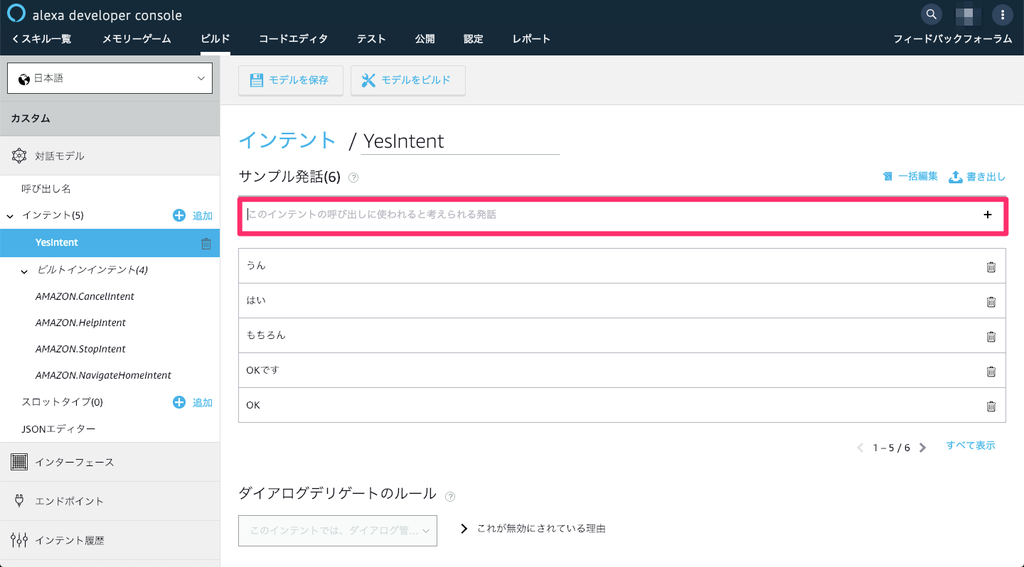
Task: Go to previous utterance page
Action: pos(860,447)
